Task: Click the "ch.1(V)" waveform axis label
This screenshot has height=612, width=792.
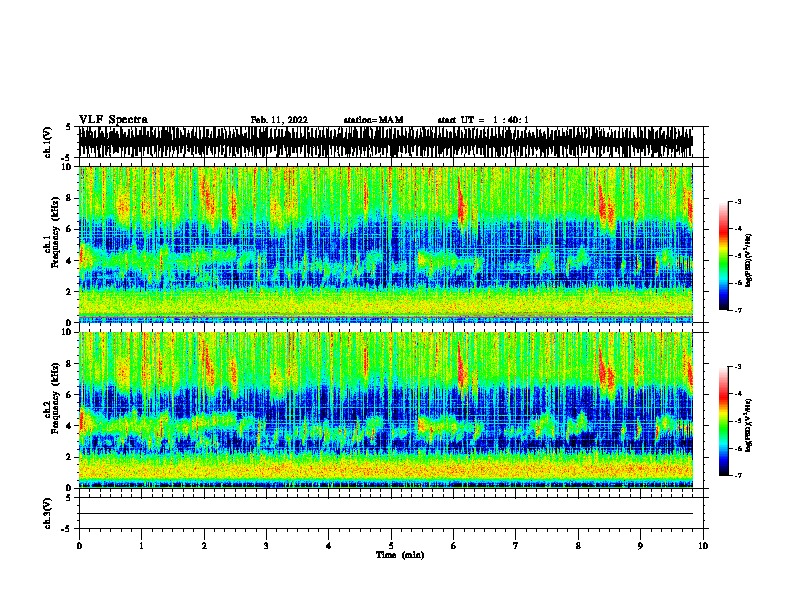Action: point(48,142)
